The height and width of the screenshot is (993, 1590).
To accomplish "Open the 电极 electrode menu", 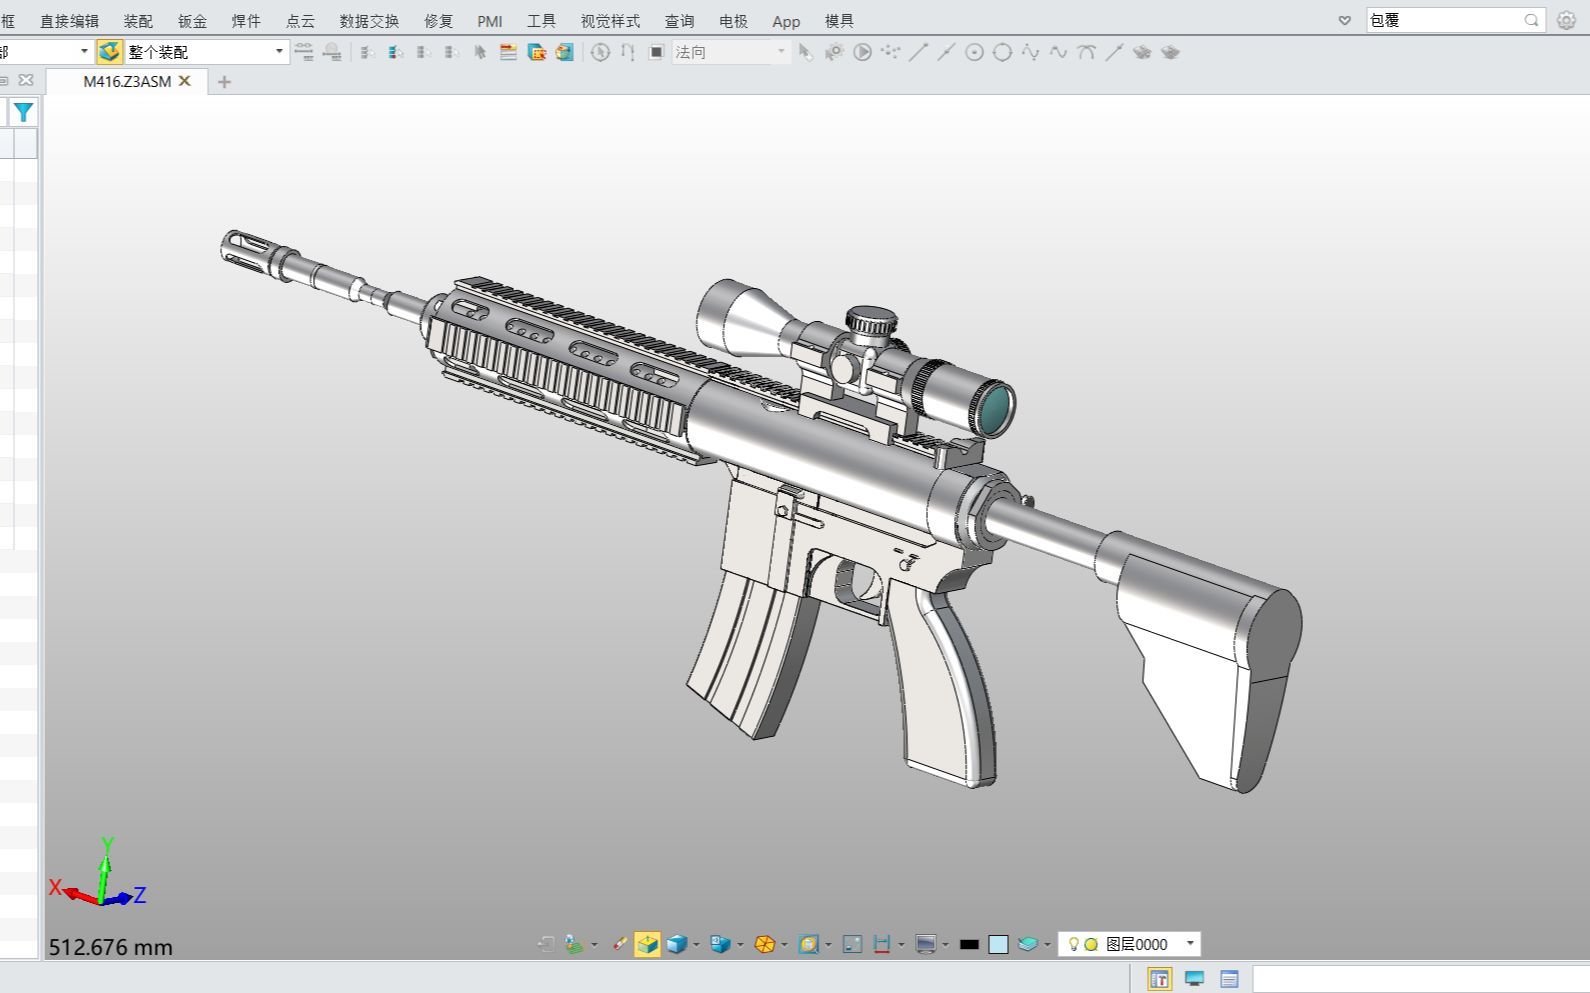I will click(x=733, y=21).
